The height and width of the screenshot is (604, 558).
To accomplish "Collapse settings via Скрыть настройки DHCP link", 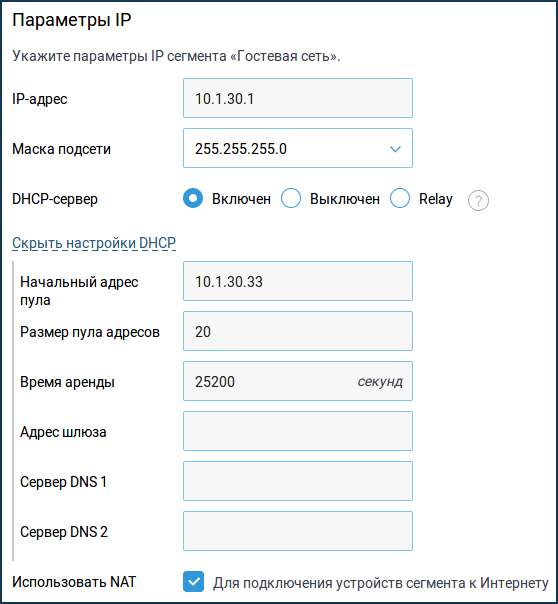I will click(94, 243).
